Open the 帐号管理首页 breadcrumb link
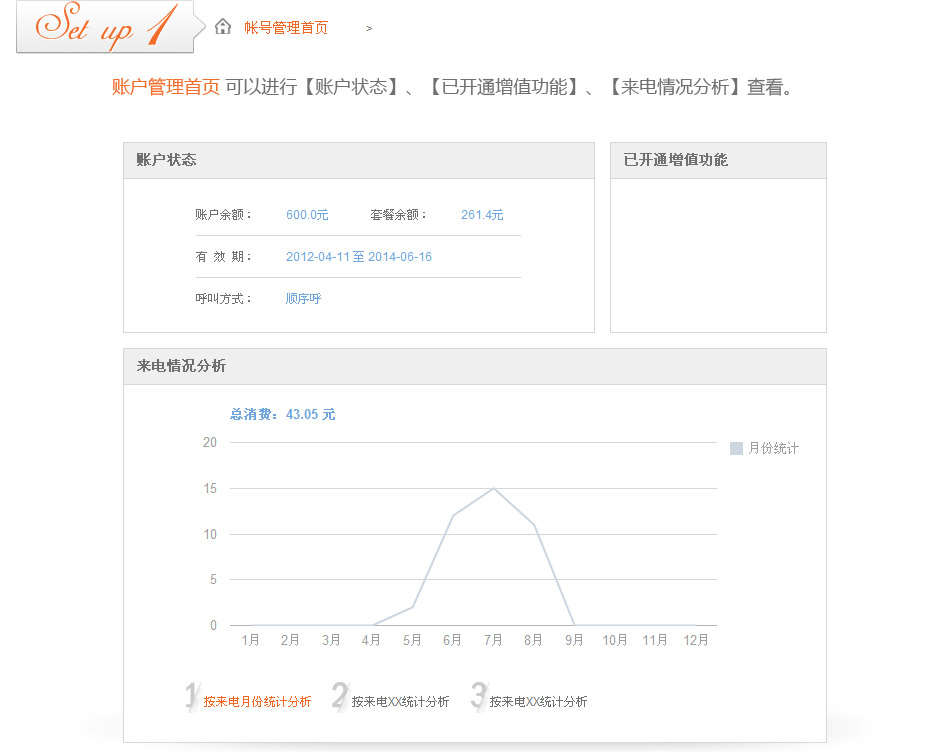The width and height of the screenshot is (950, 752). click(x=286, y=28)
